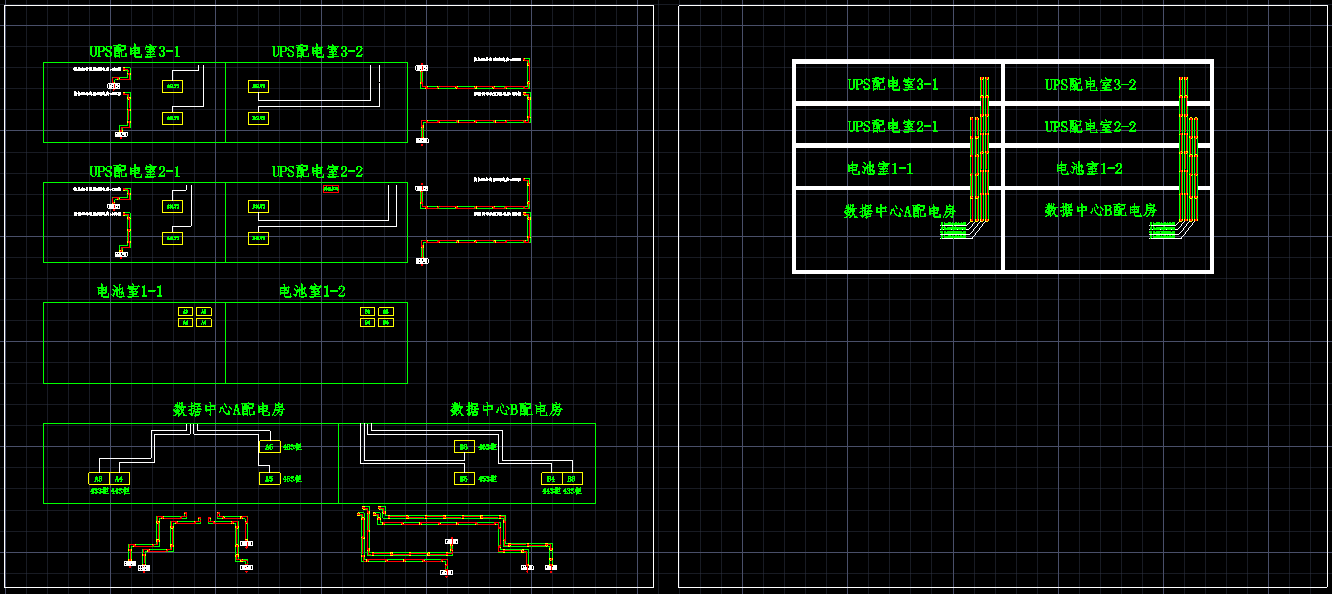
Task: Select the 数据中心B配电房 heading in left drawing
Action: tap(506, 410)
